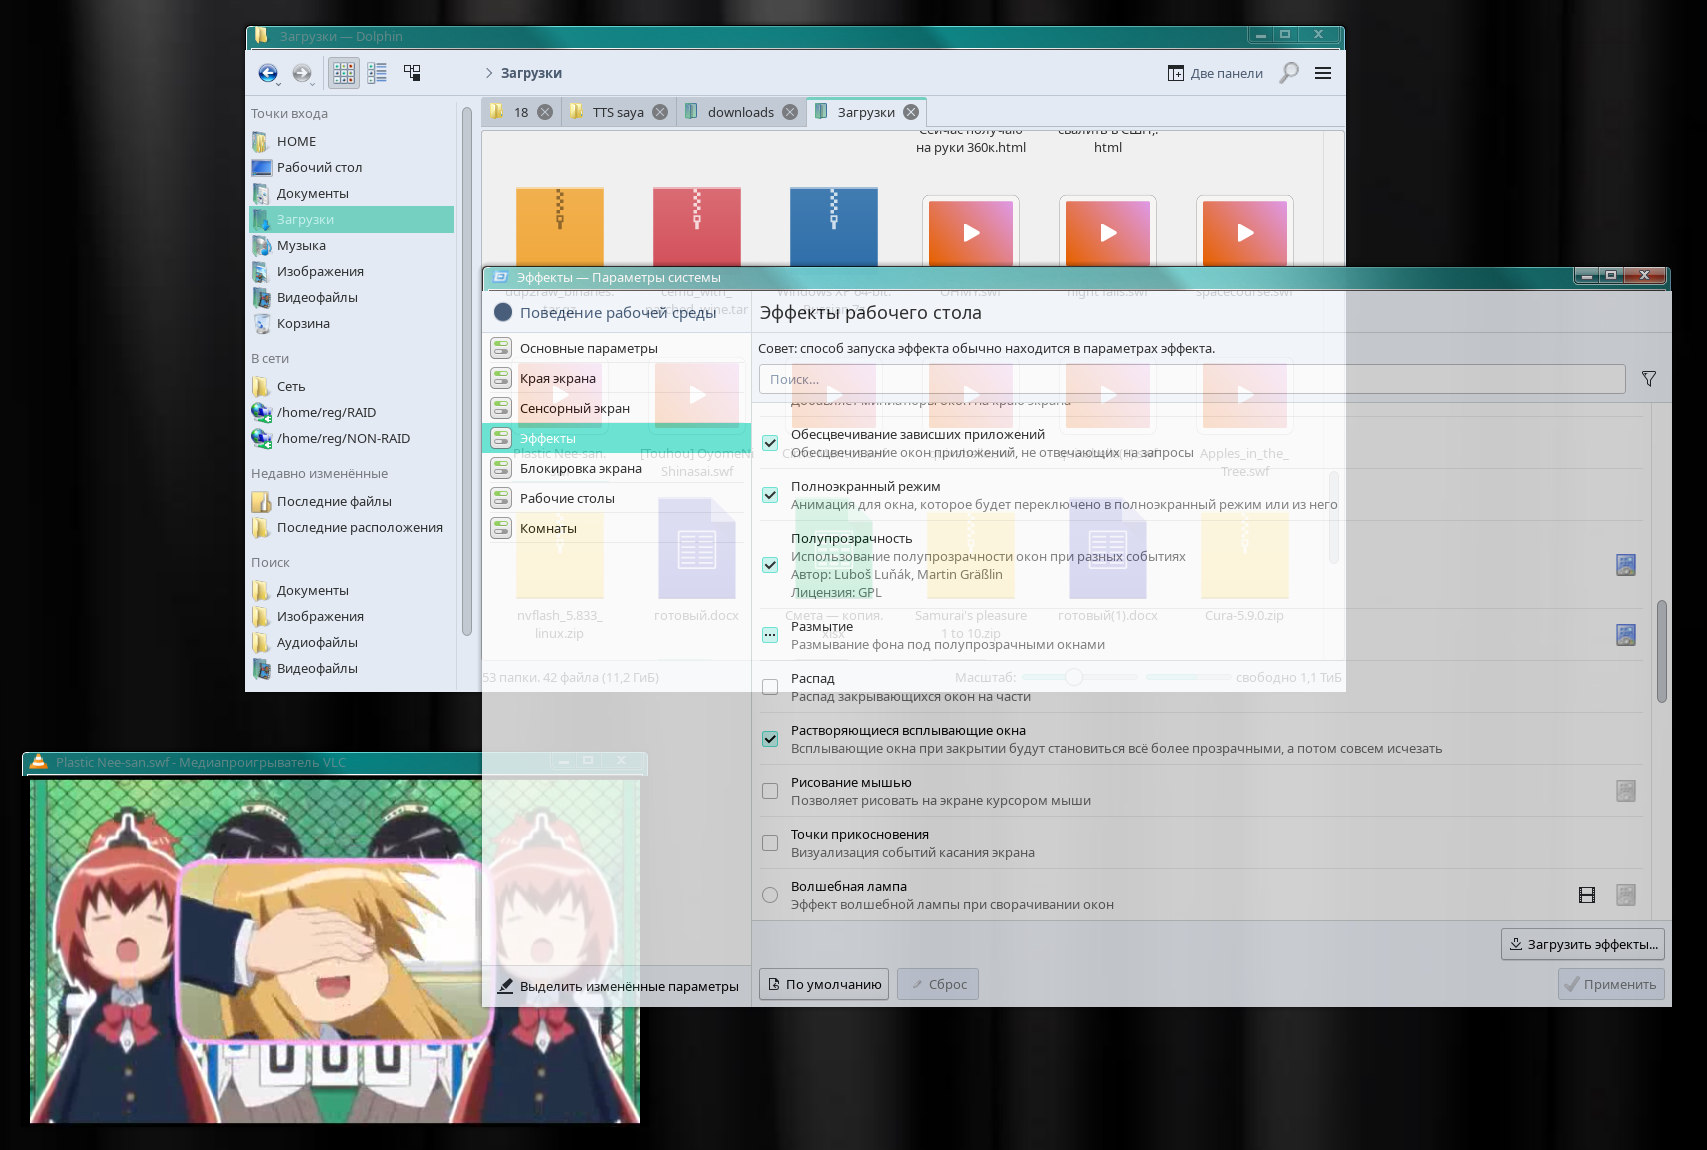
Task: Open HOME in the places panel
Action: 351,141
